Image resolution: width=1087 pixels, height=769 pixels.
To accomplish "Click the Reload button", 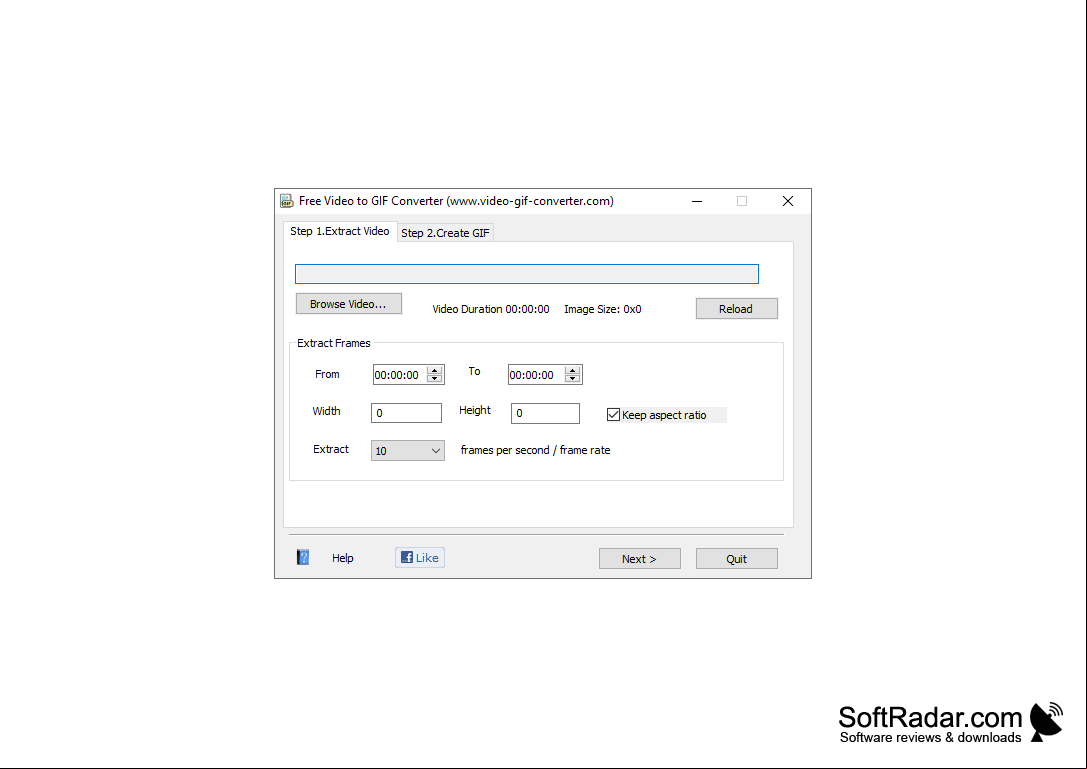I will coord(736,309).
